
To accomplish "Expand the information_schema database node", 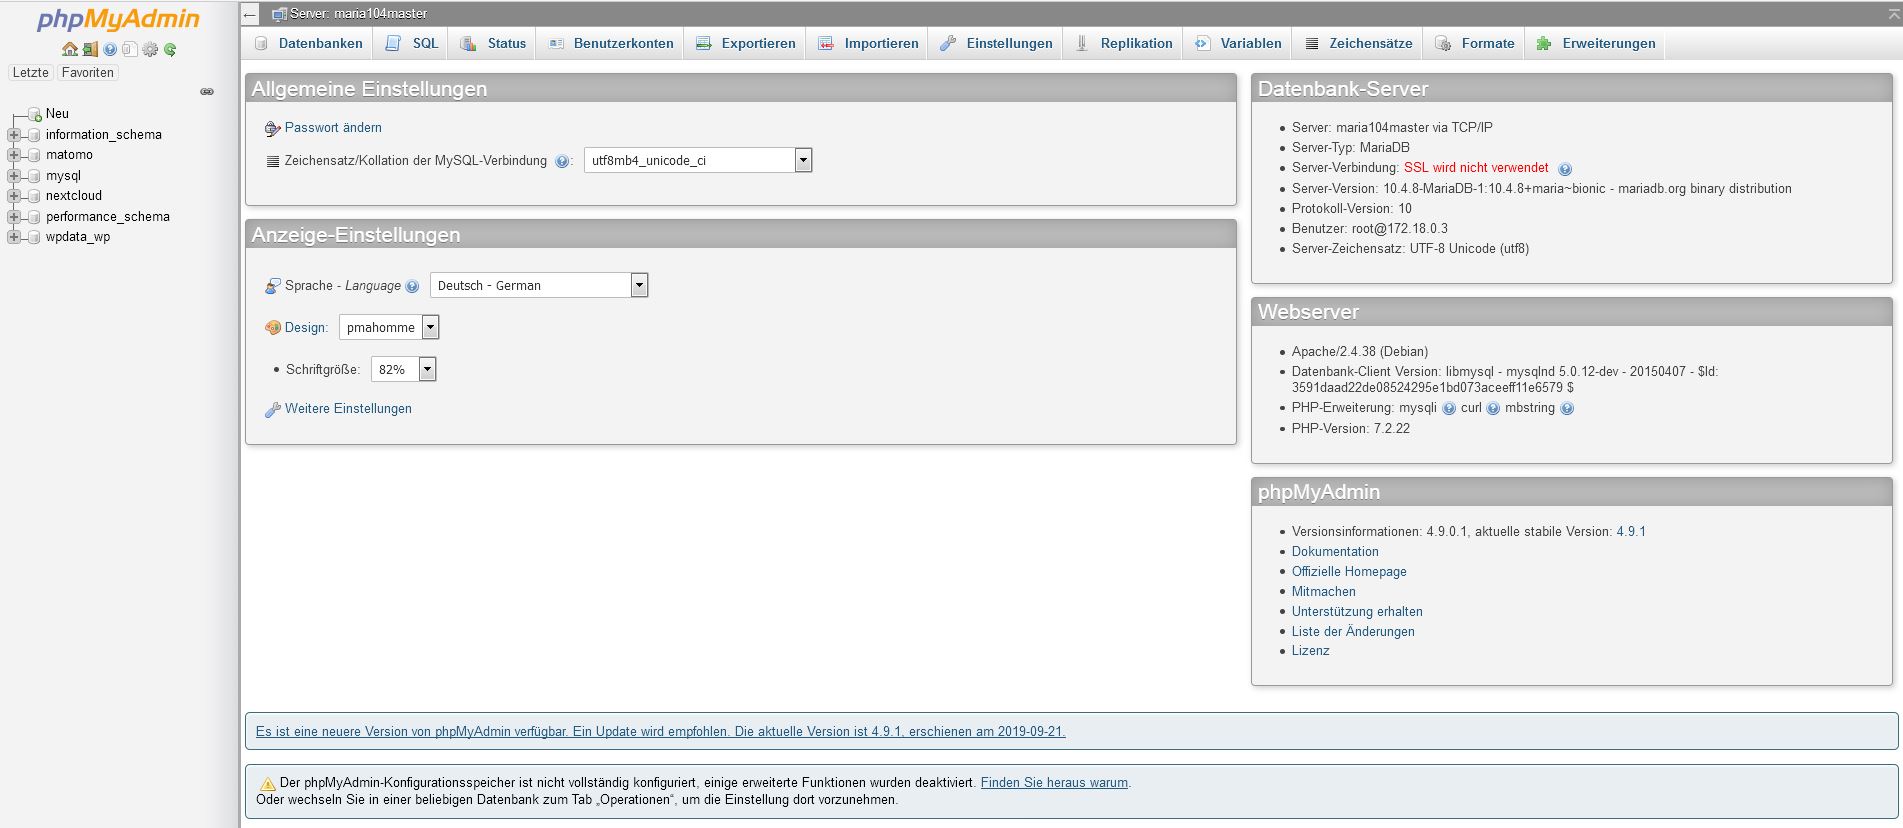I will pyautogui.click(x=14, y=135).
